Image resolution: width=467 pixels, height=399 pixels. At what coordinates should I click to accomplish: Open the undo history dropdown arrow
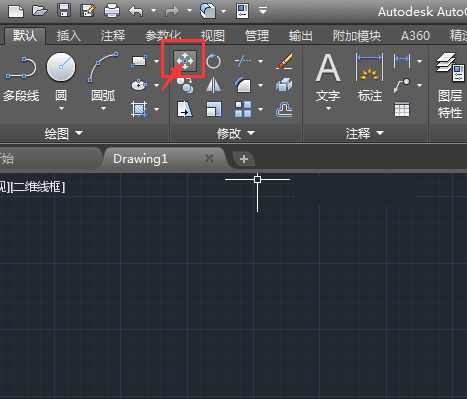[153, 11]
